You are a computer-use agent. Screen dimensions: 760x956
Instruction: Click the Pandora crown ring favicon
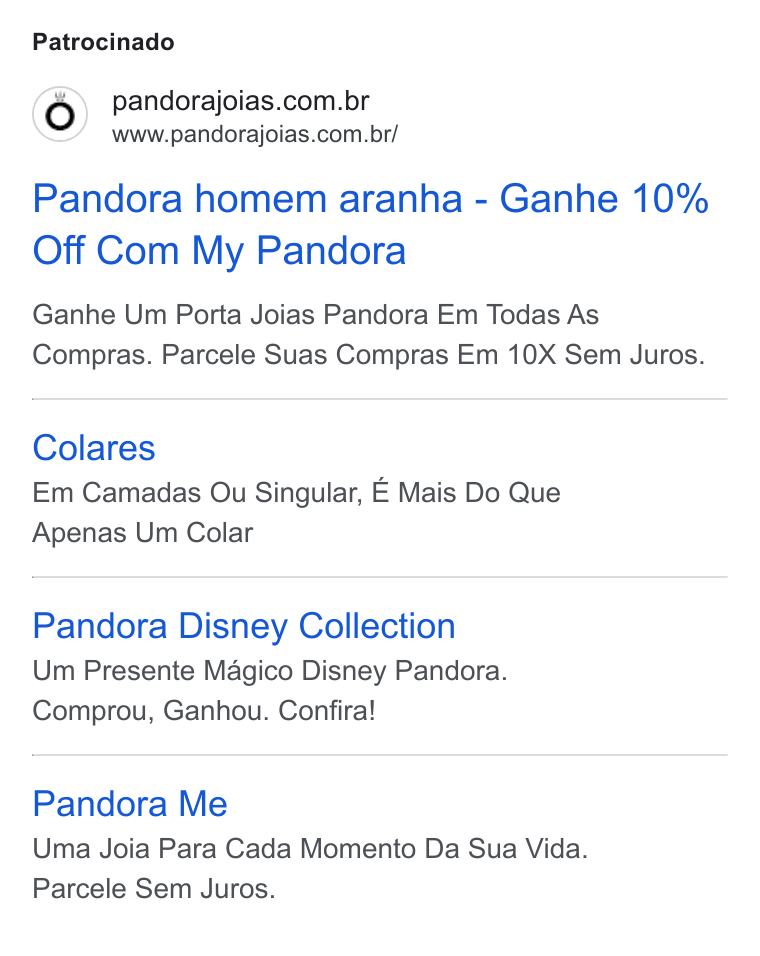point(60,114)
